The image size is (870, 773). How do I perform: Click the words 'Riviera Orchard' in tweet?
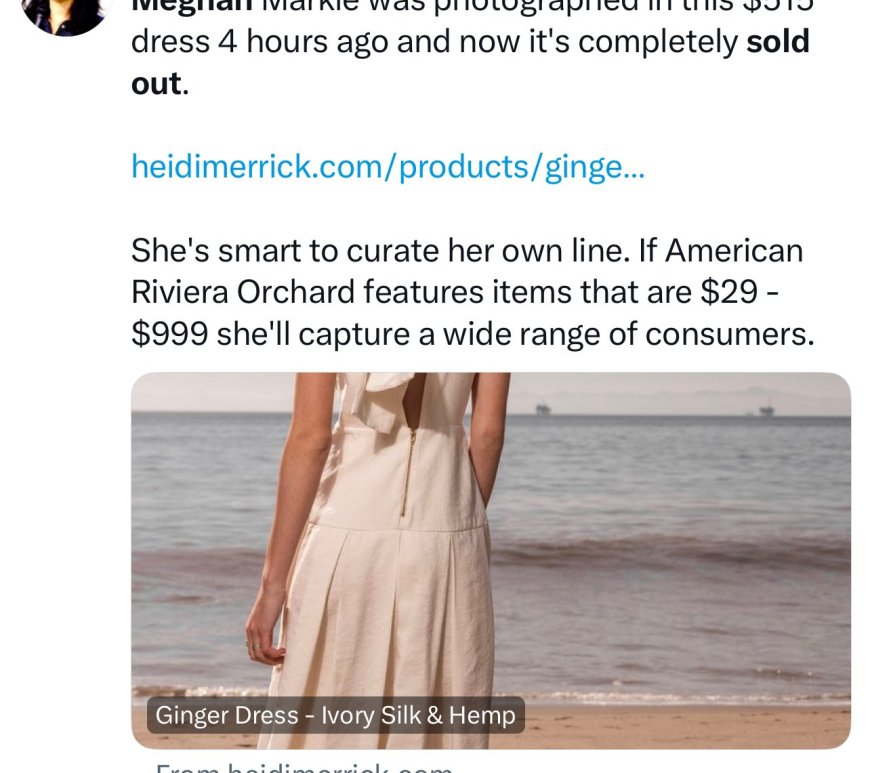243,291
